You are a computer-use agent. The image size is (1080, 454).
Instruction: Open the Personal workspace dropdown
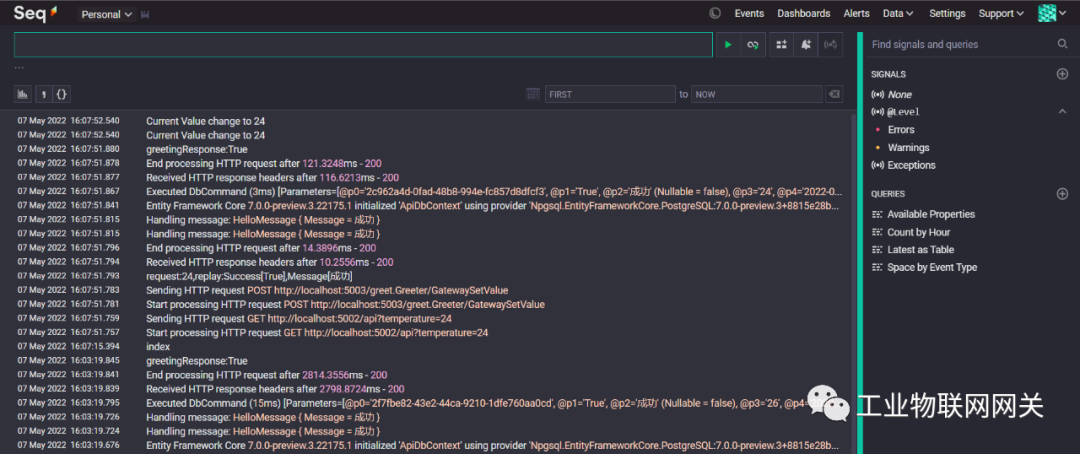[107, 14]
